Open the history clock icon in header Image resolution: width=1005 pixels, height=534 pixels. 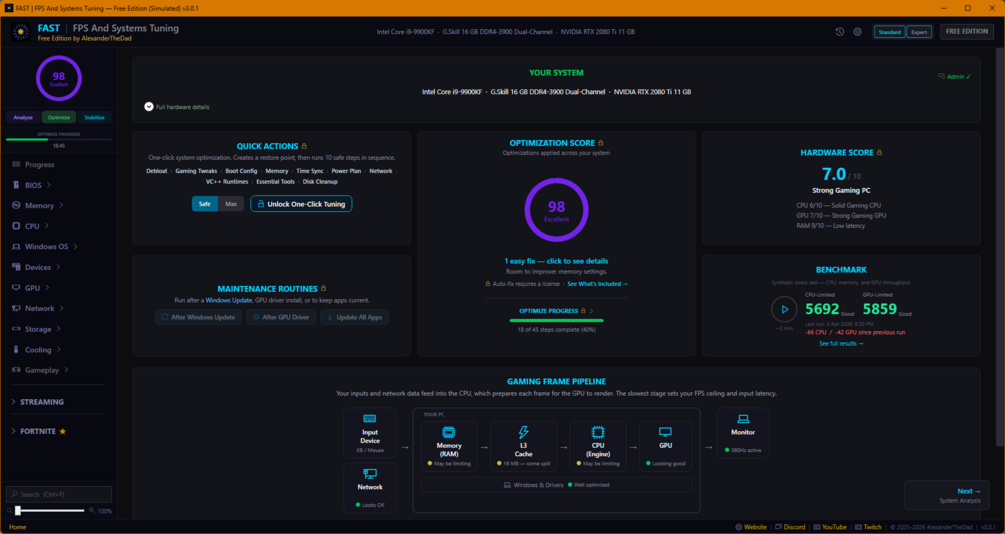tap(840, 31)
